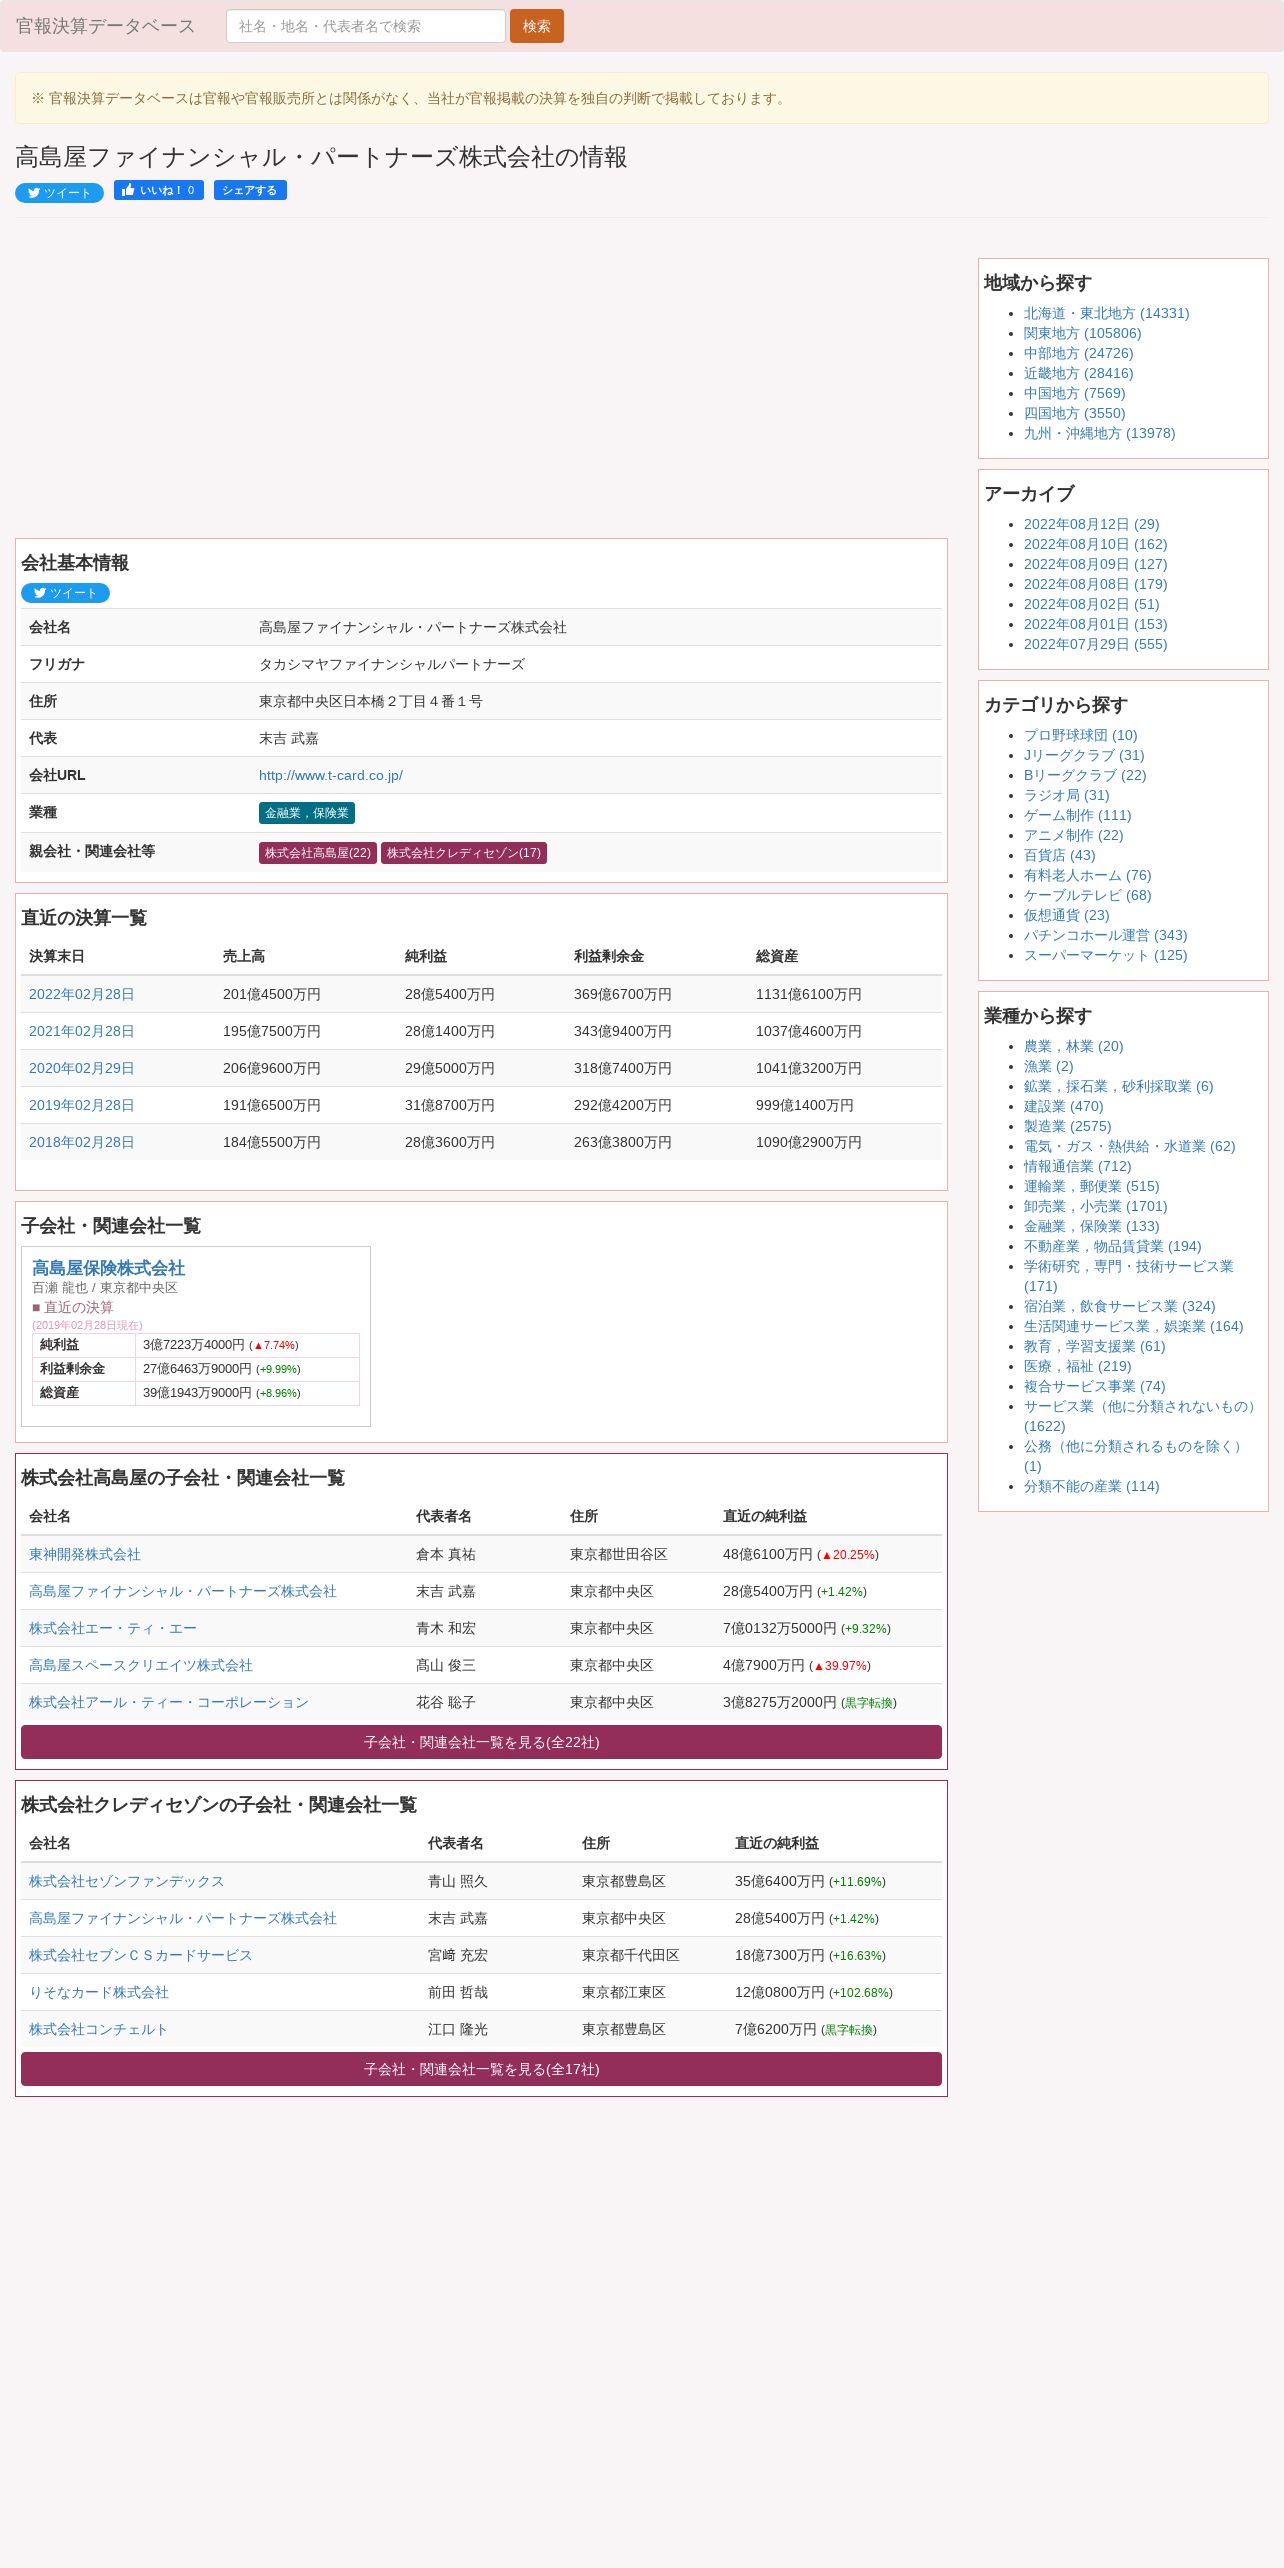Open the 2022年02月28日 settlement
Viewport: 1284px width, 2568px height.
81,994
